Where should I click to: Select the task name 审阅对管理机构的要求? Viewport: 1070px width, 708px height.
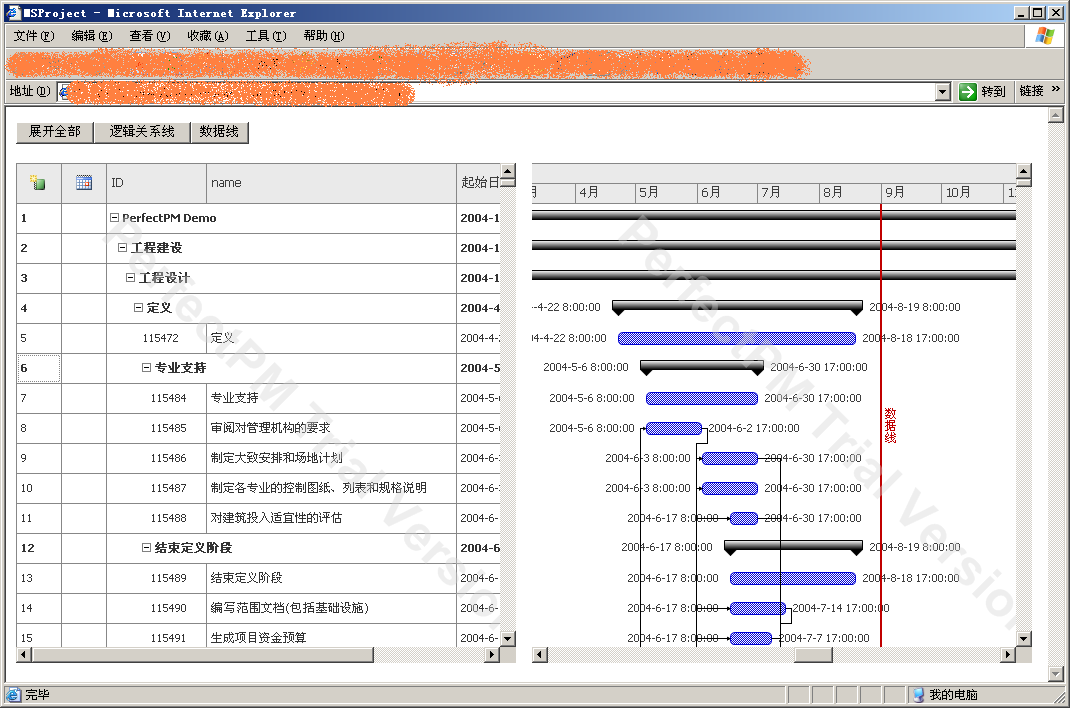(x=270, y=428)
